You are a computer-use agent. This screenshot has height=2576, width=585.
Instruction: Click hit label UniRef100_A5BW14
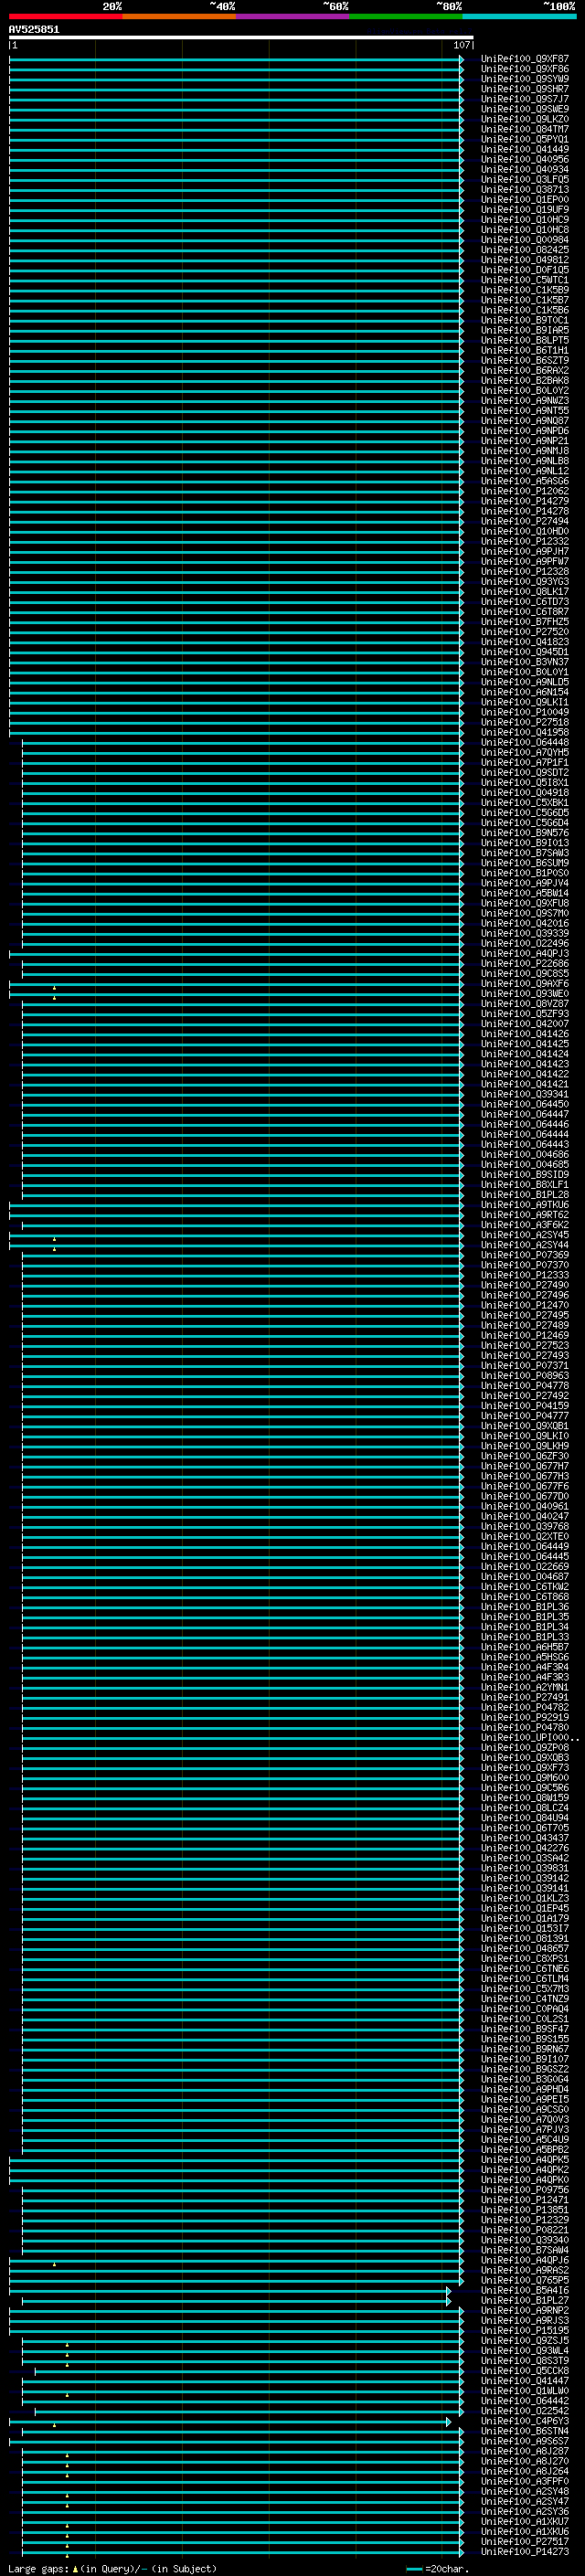click(525, 893)
